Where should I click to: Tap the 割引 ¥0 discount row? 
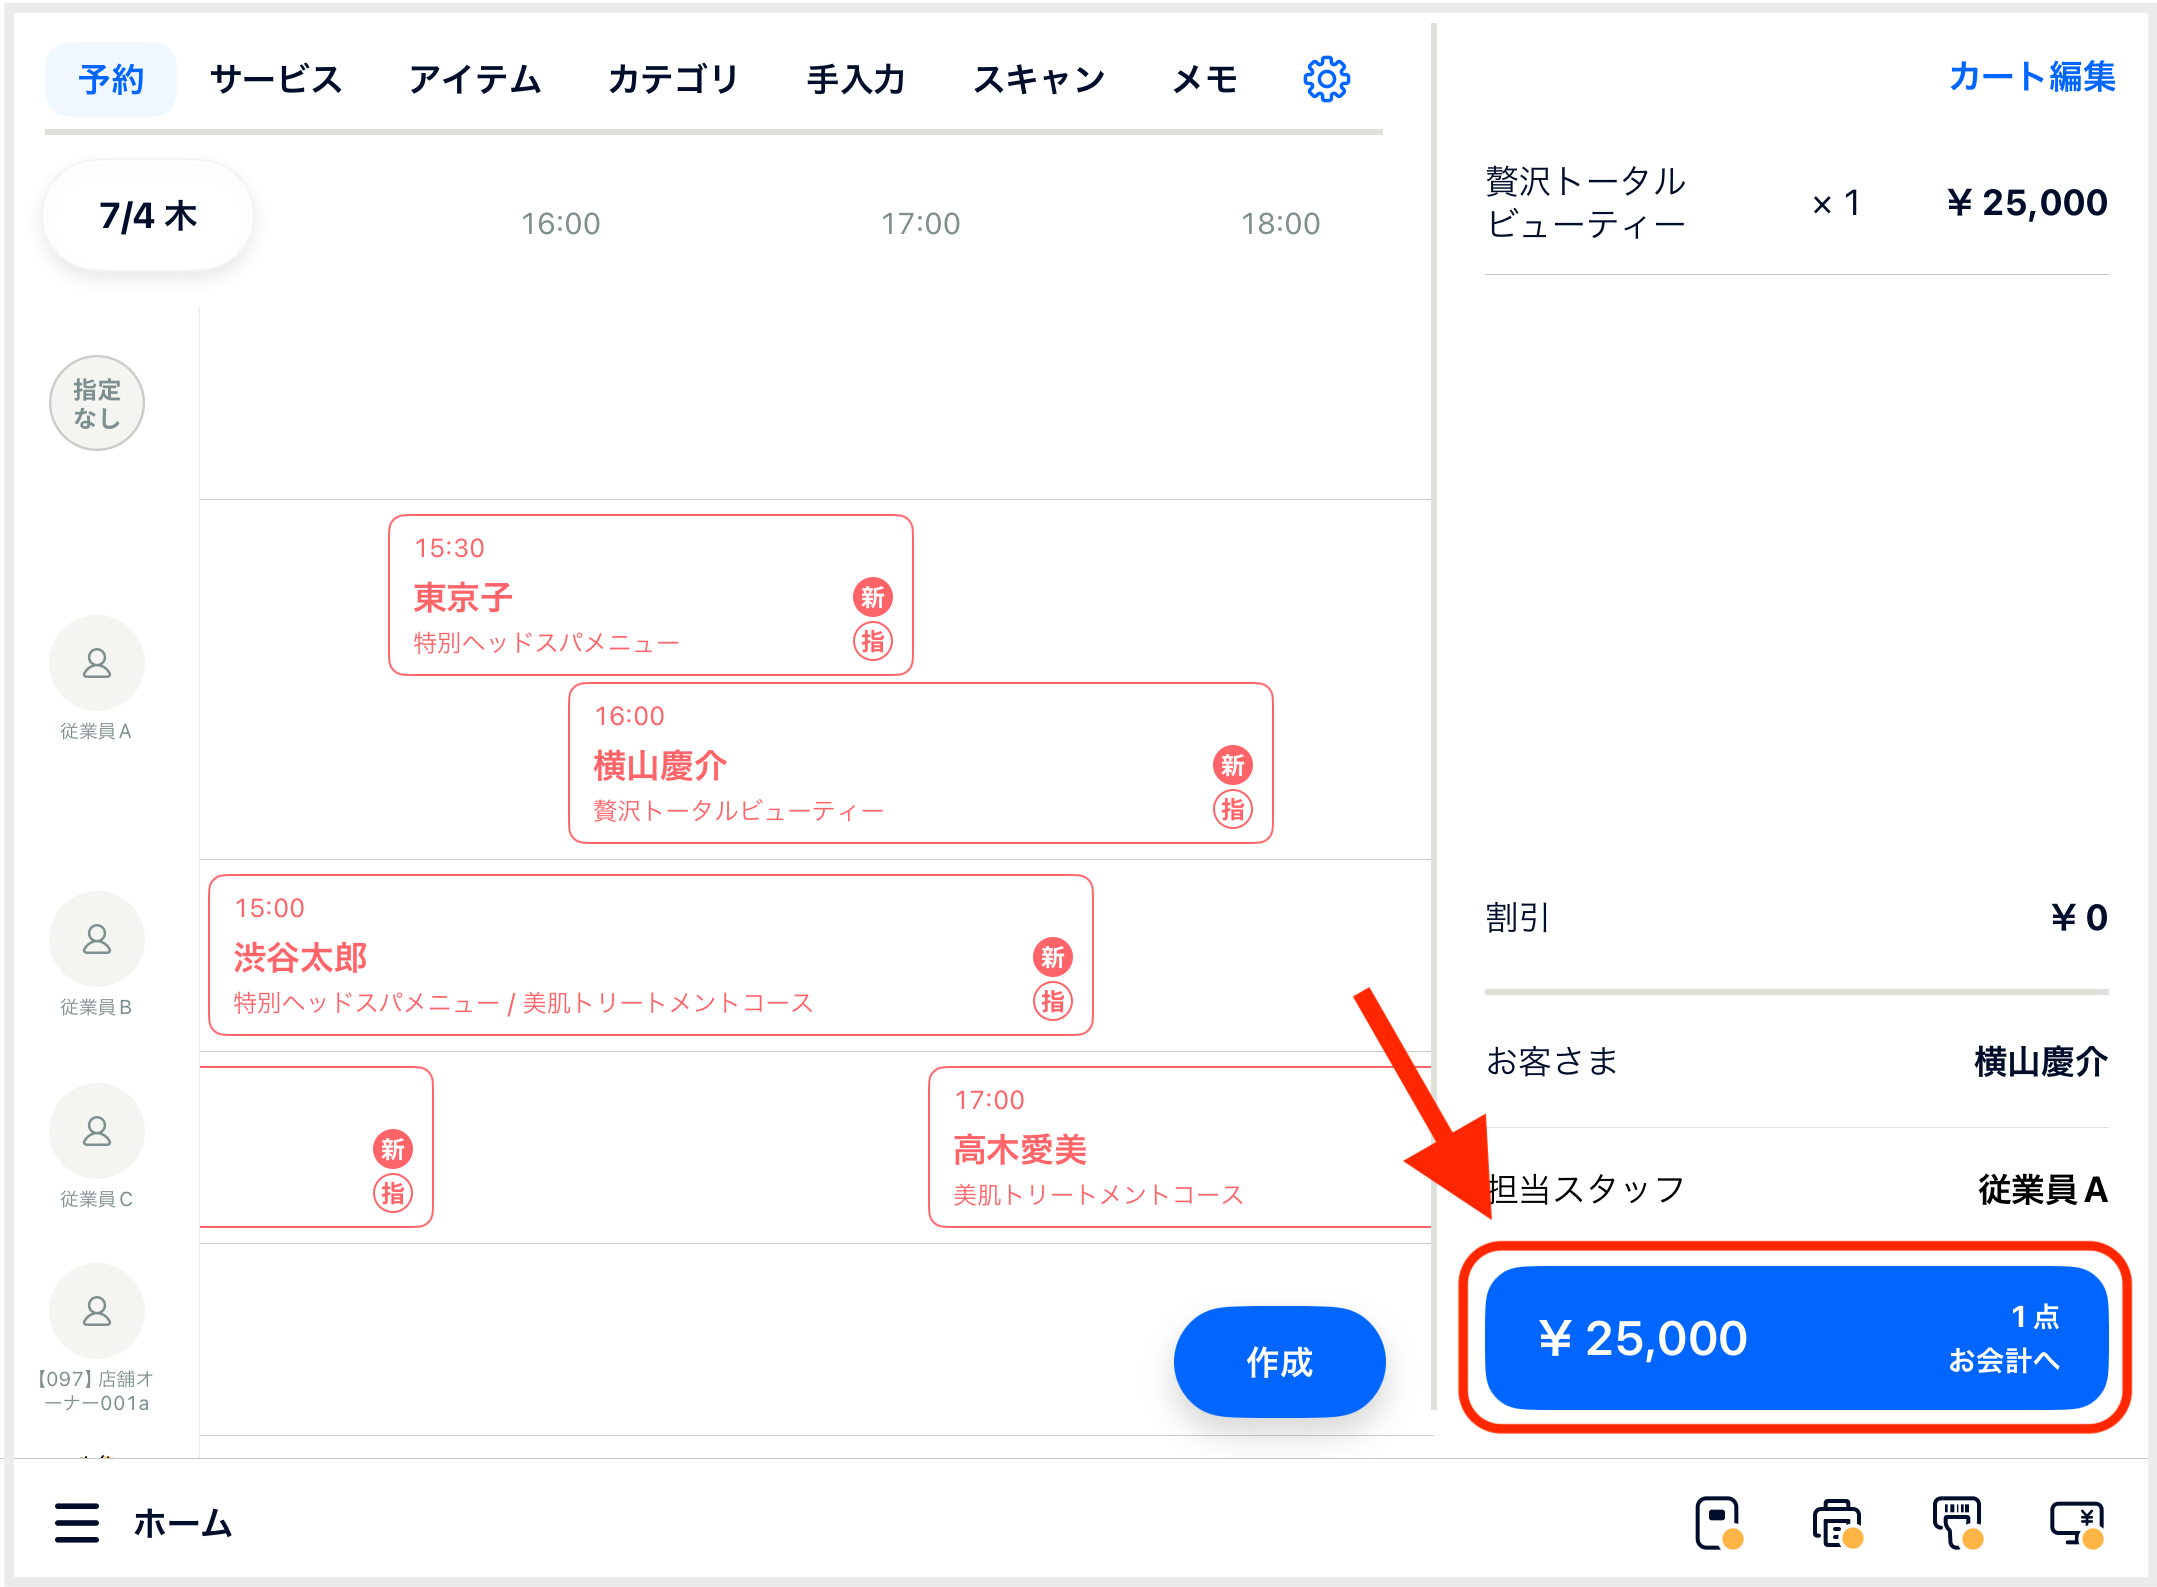coord(1796,917)
